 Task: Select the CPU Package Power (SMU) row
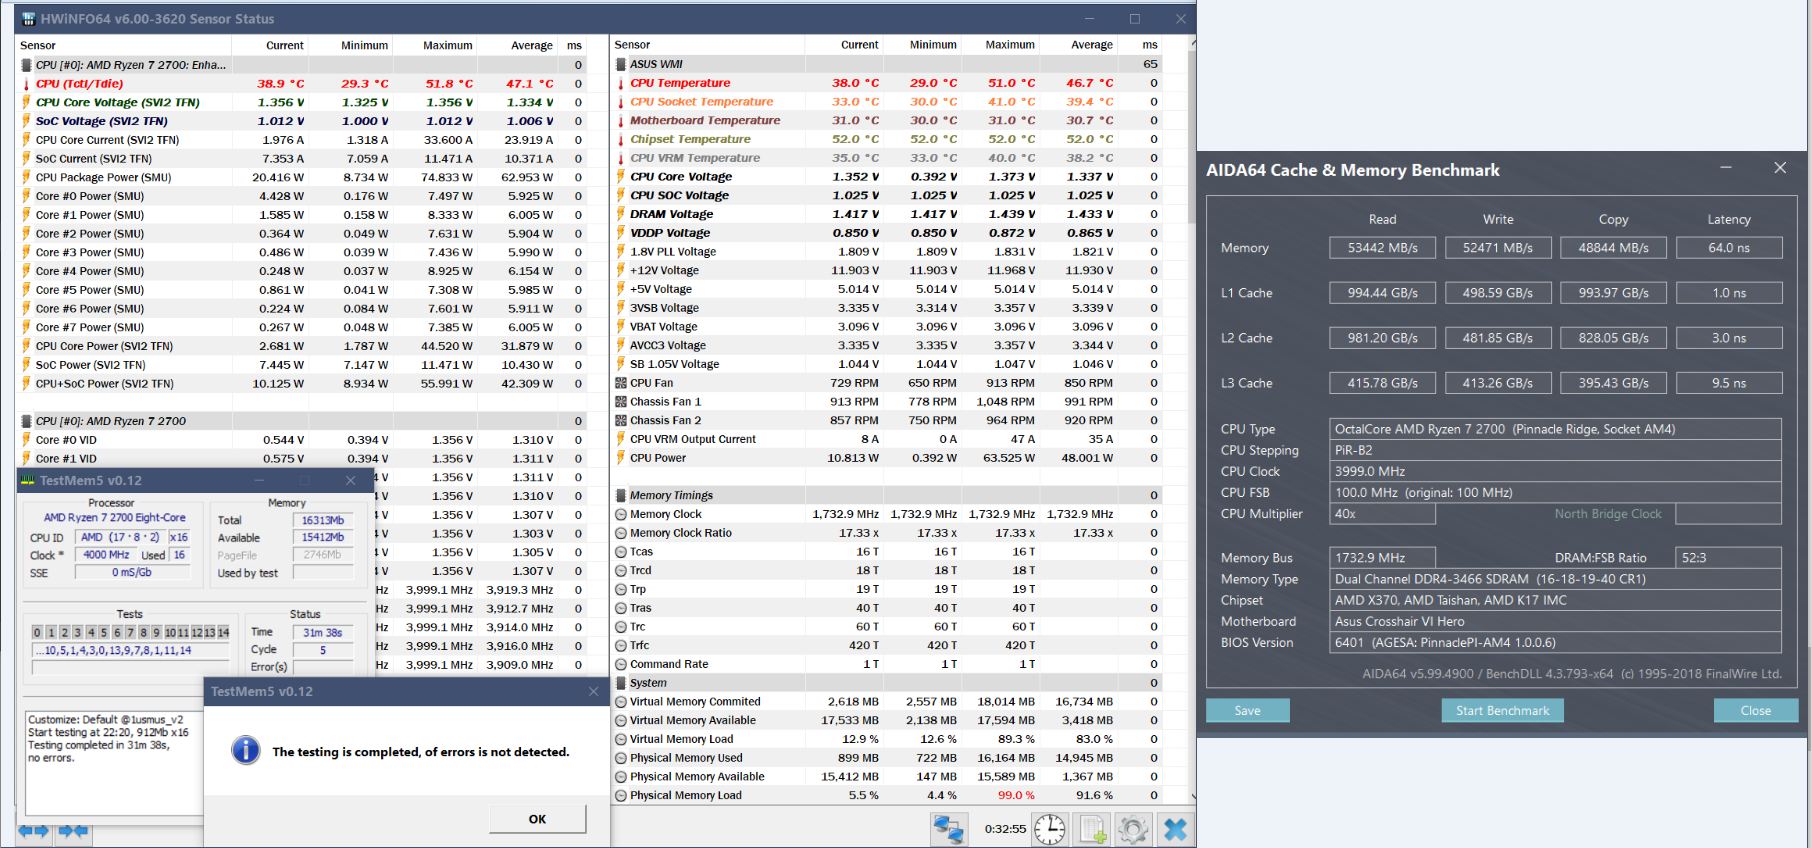[x=302, y=177]
